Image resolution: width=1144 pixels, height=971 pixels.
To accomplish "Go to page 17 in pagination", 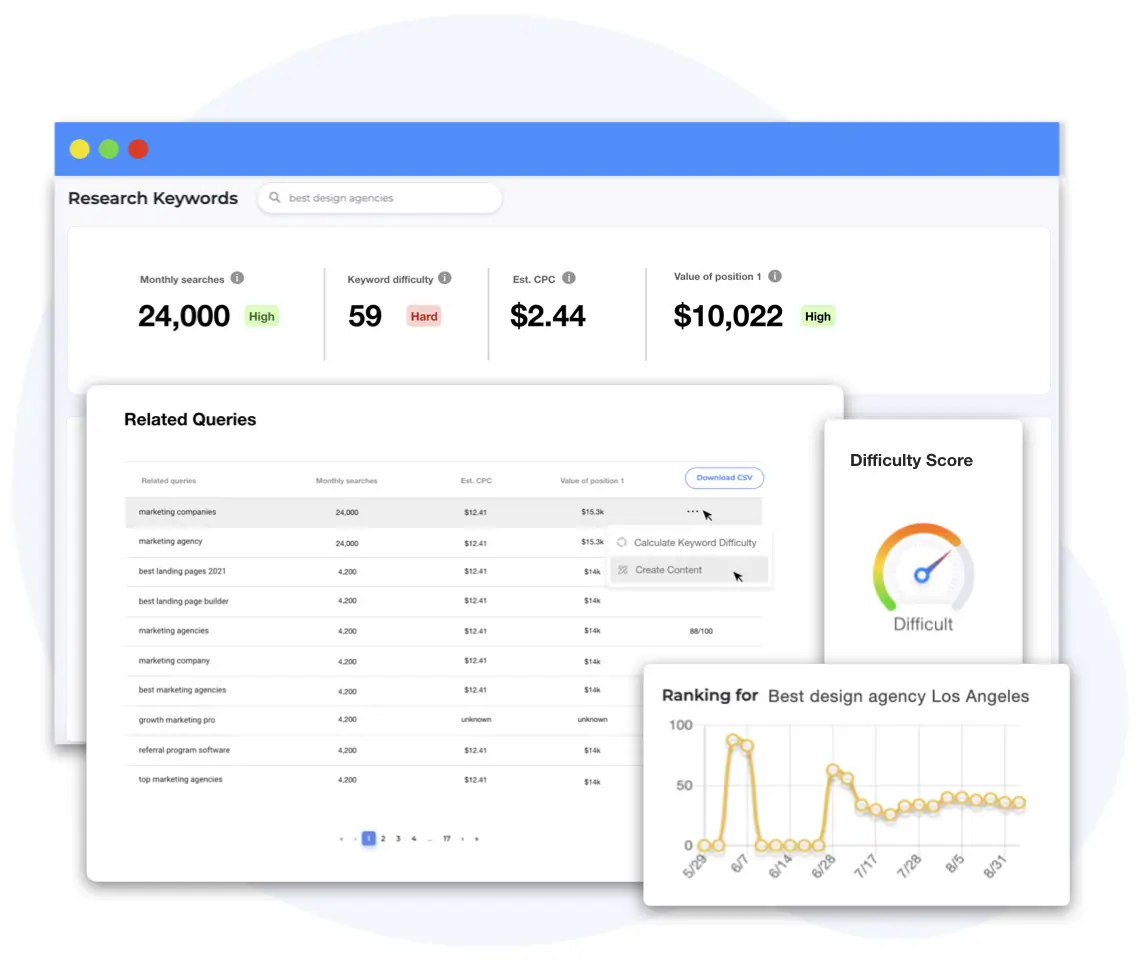I will [447, 839].
